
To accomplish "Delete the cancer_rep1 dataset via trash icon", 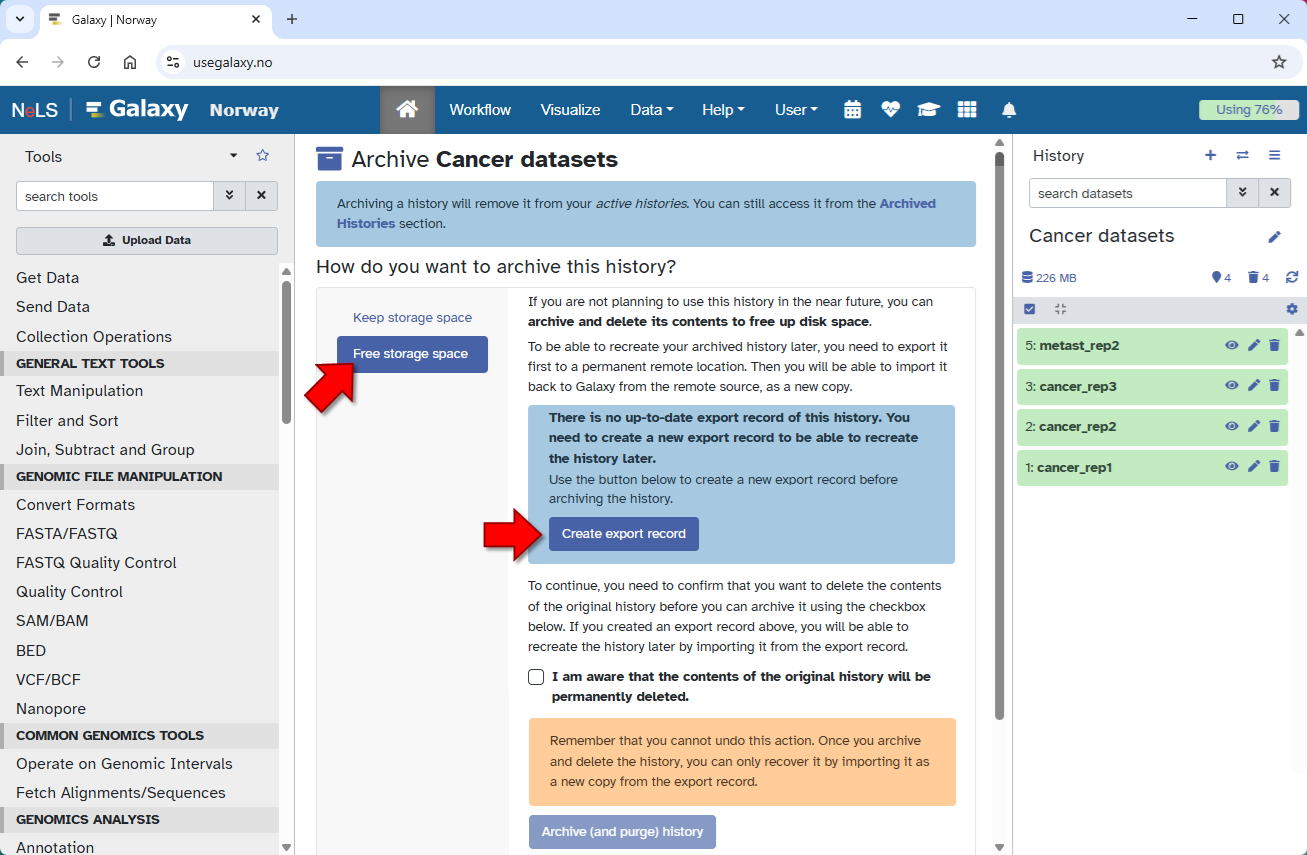I will pyautogui.click(x=1274, y=467).
